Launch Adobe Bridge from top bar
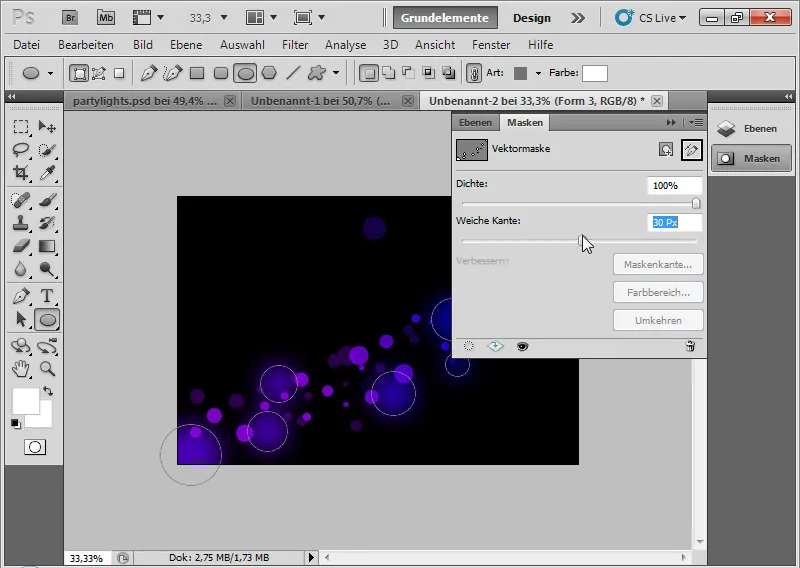This screenshot has width=800, height=568. coord(70,18)
